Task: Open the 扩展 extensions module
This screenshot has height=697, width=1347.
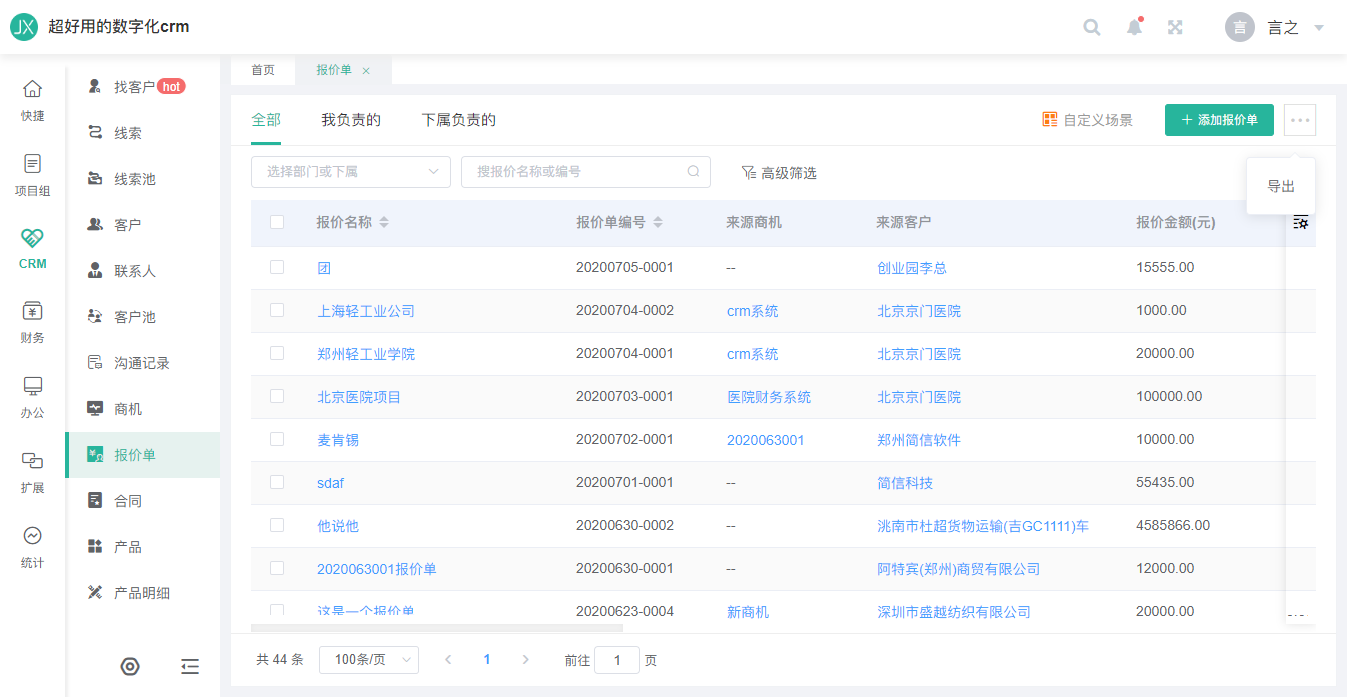Action: click(33, 472)
